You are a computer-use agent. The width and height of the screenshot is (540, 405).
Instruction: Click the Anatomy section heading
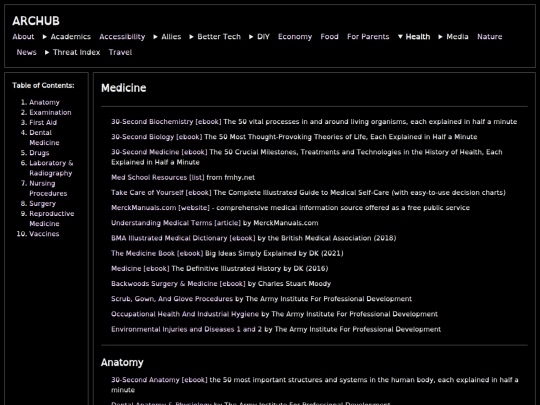point(122,362)
